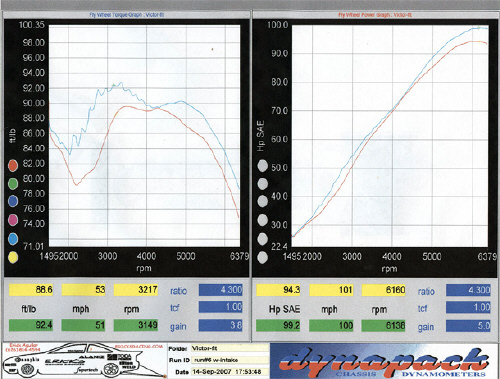Click the Folder field Victor-fit
This screenshot has height=379, width=500.
230,348
